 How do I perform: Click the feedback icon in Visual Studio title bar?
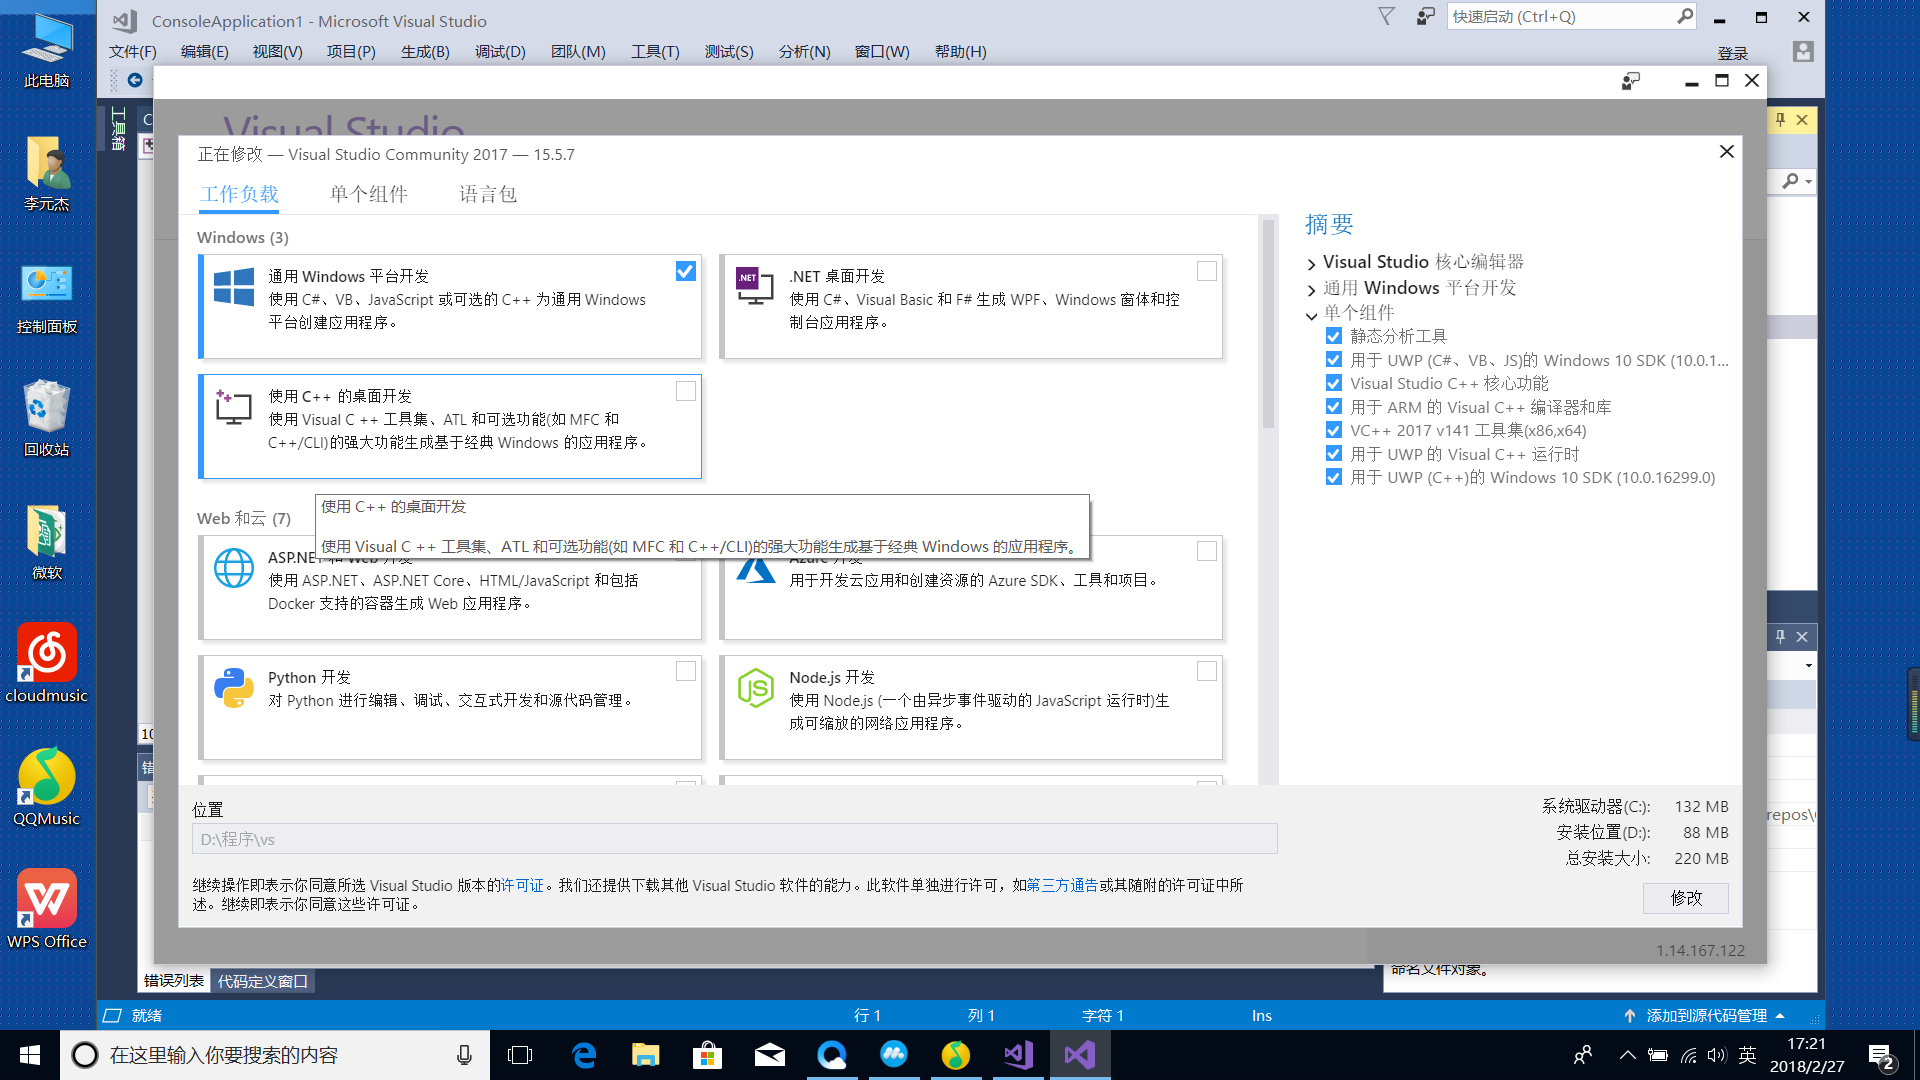1426,17
